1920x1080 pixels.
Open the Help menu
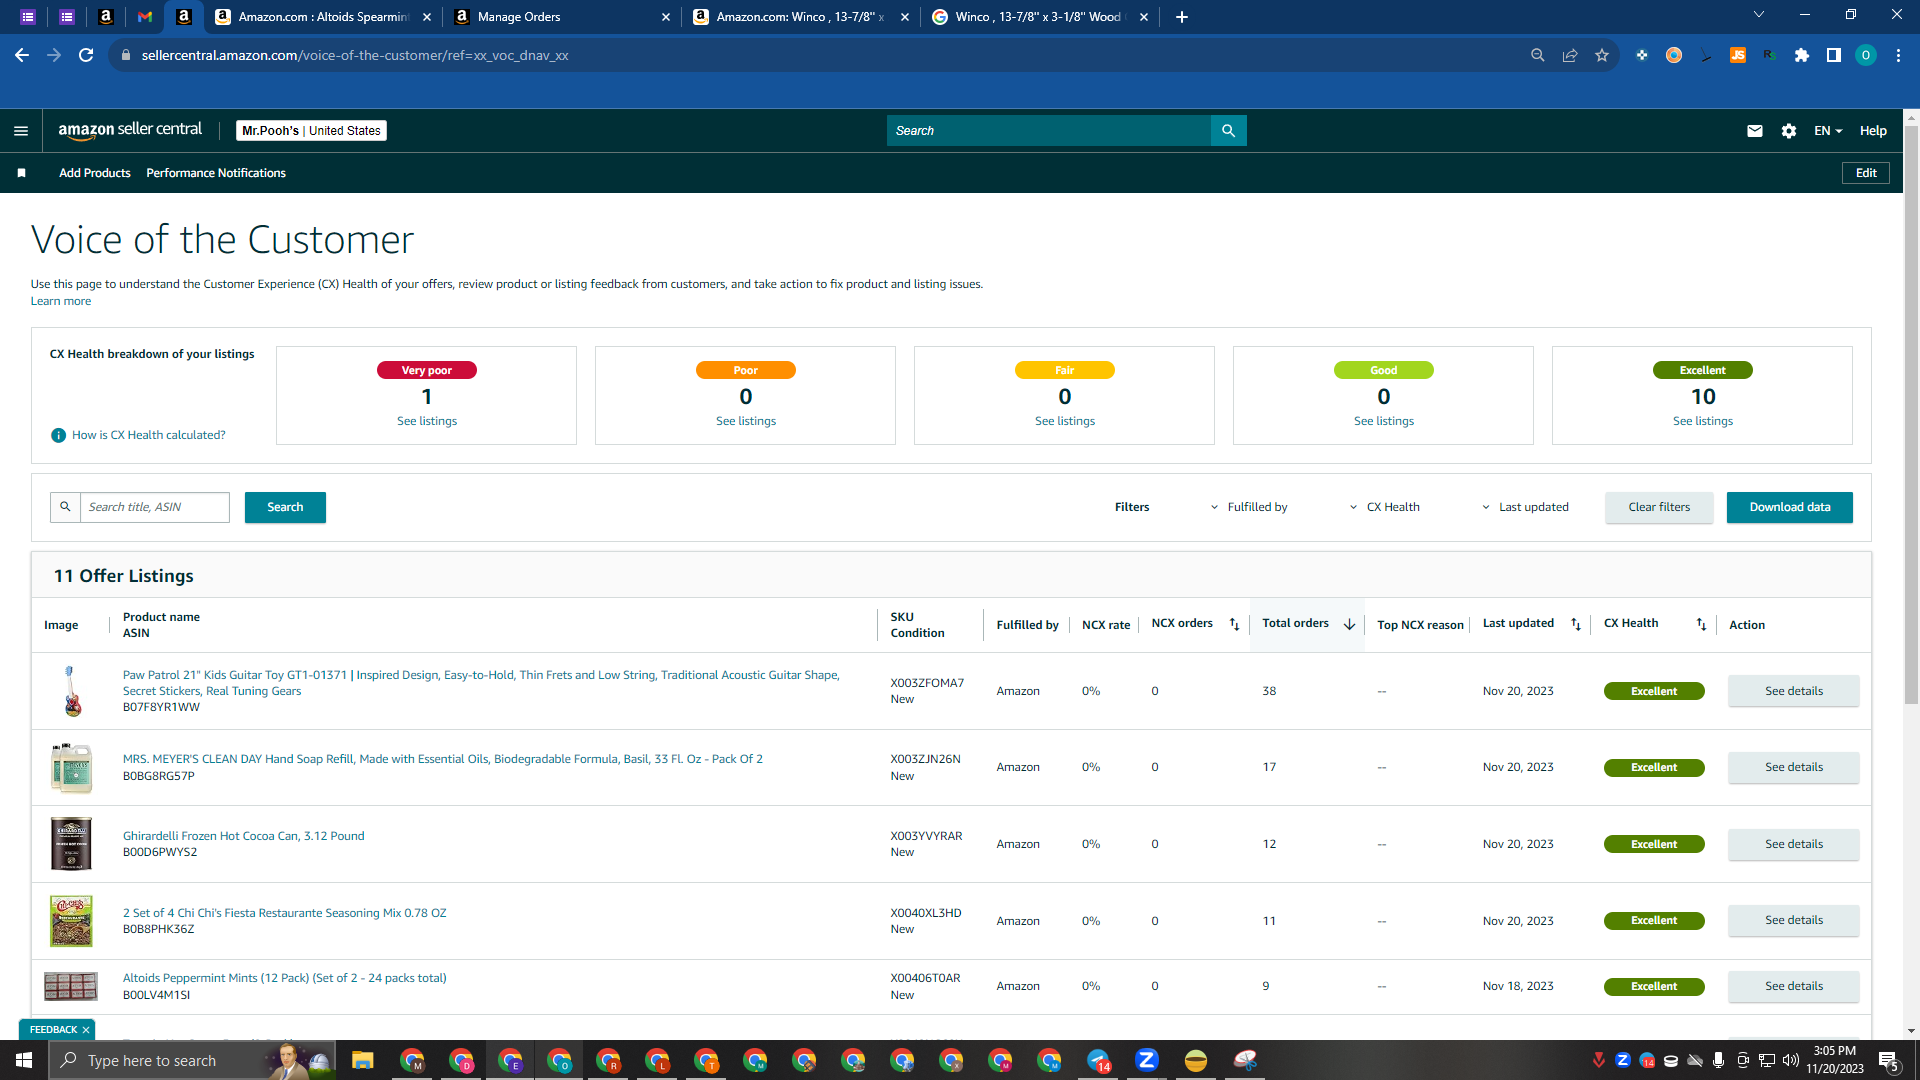[x=1873, y=131]
